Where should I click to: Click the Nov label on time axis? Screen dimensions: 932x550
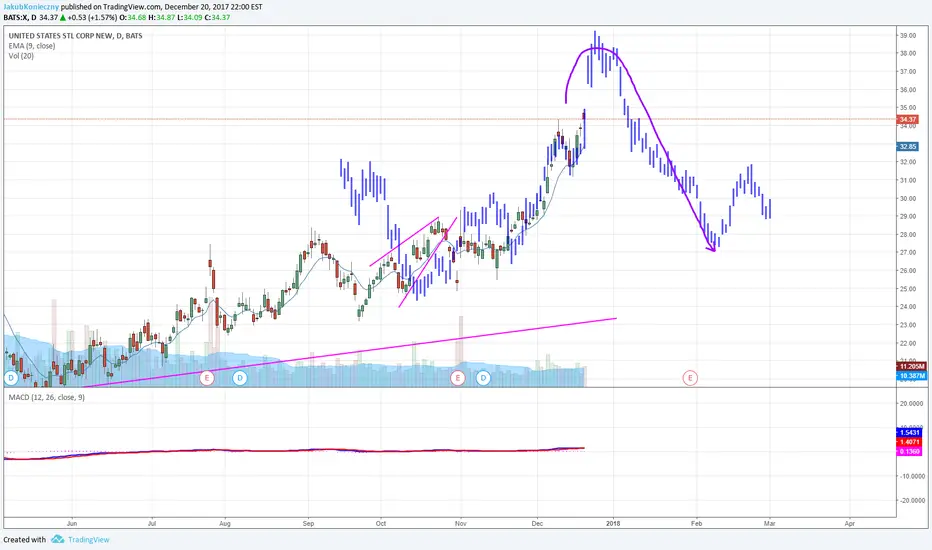pos(460,524)
